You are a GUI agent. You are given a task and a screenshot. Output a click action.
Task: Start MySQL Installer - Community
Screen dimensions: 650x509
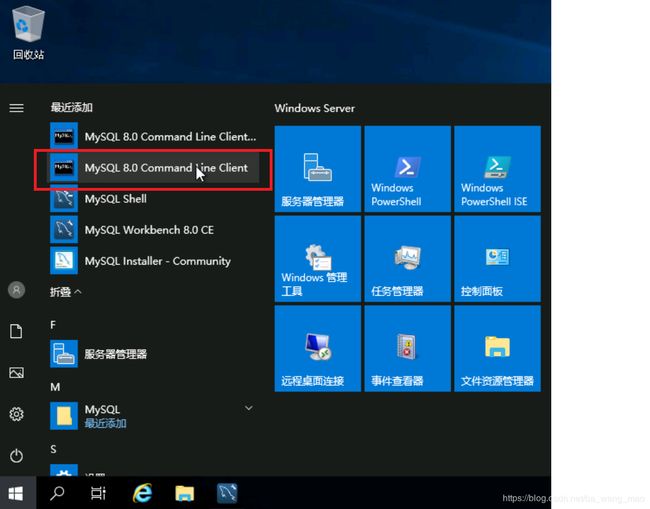point(154,261)
